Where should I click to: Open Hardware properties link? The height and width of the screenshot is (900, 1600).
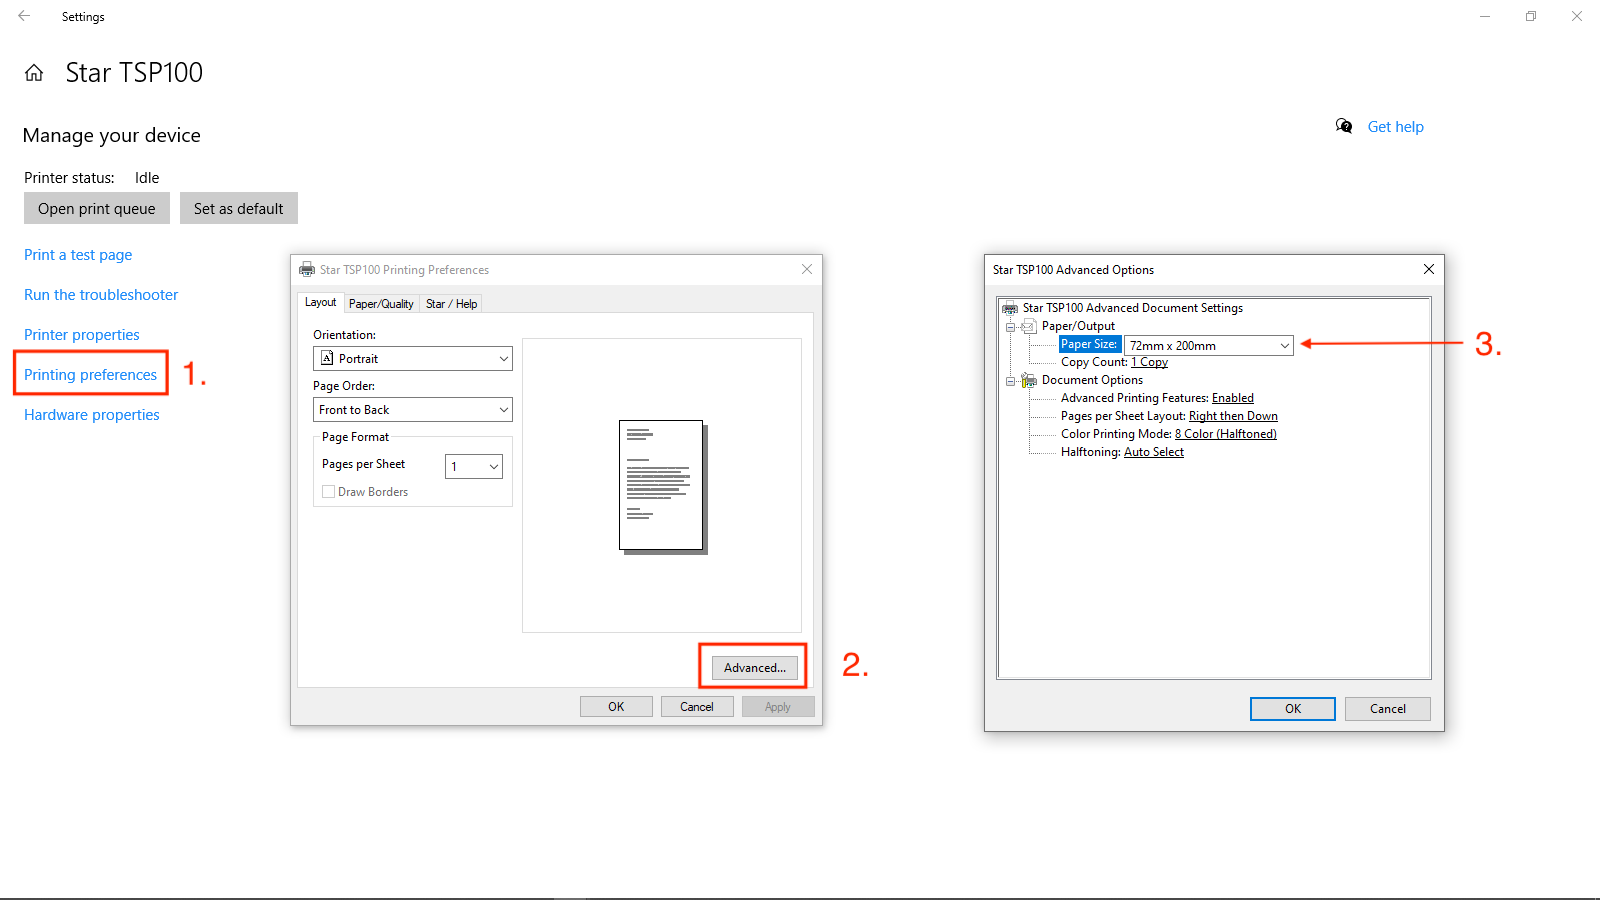92,415
